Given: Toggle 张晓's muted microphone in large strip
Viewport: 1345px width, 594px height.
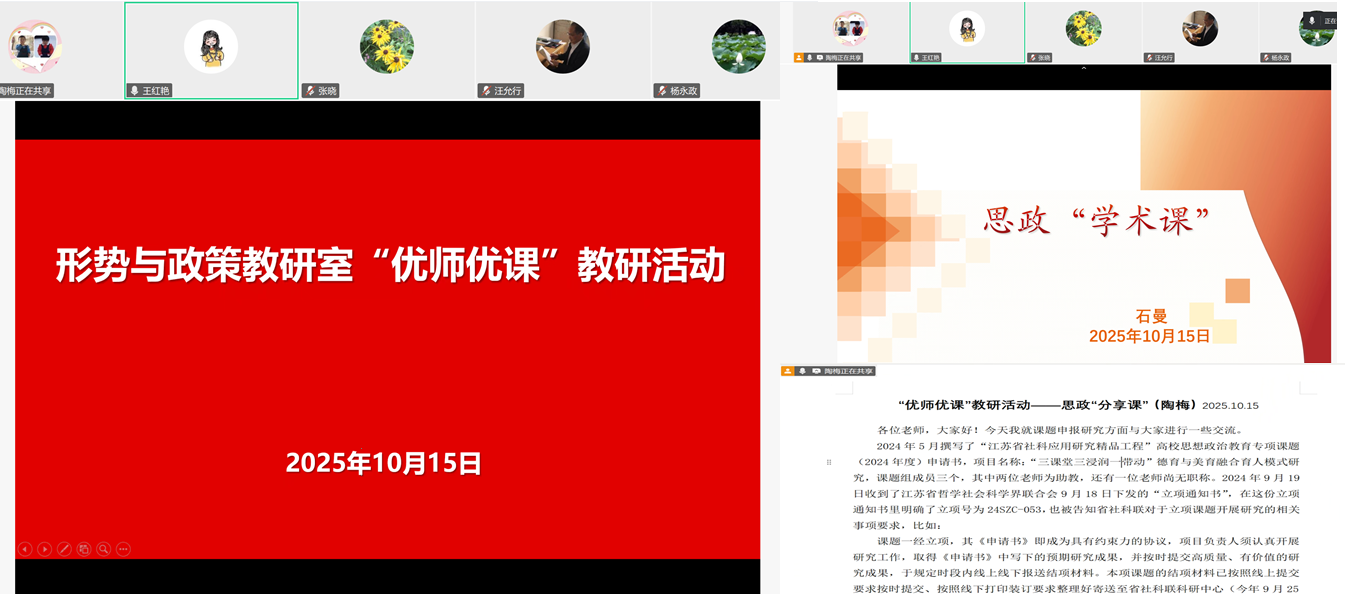Looking at the screenshot, I should [310, 91].
